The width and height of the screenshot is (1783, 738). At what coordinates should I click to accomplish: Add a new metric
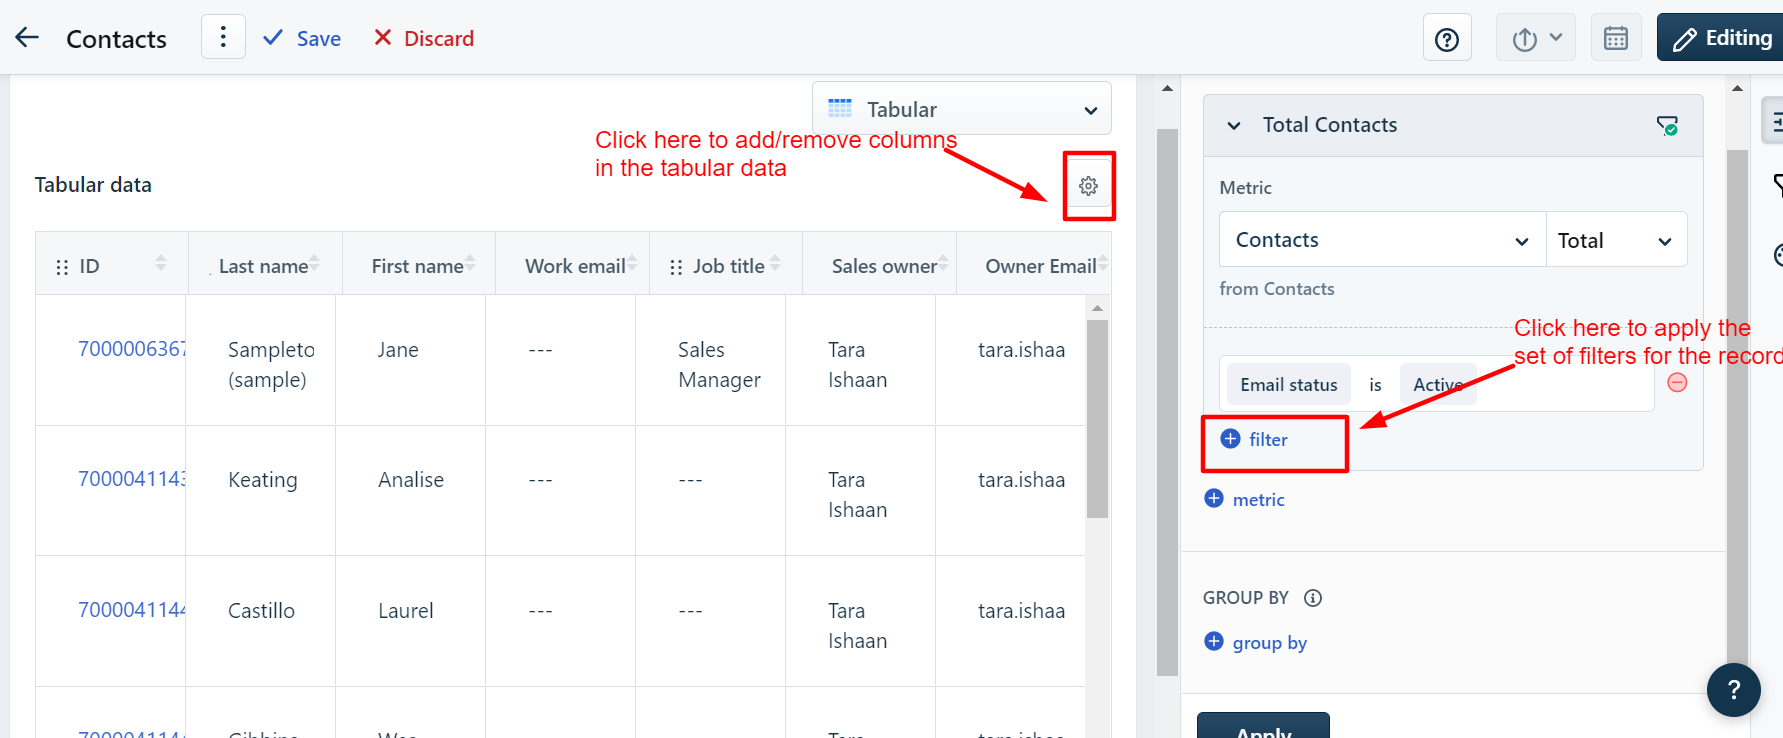coord(1245,499)
